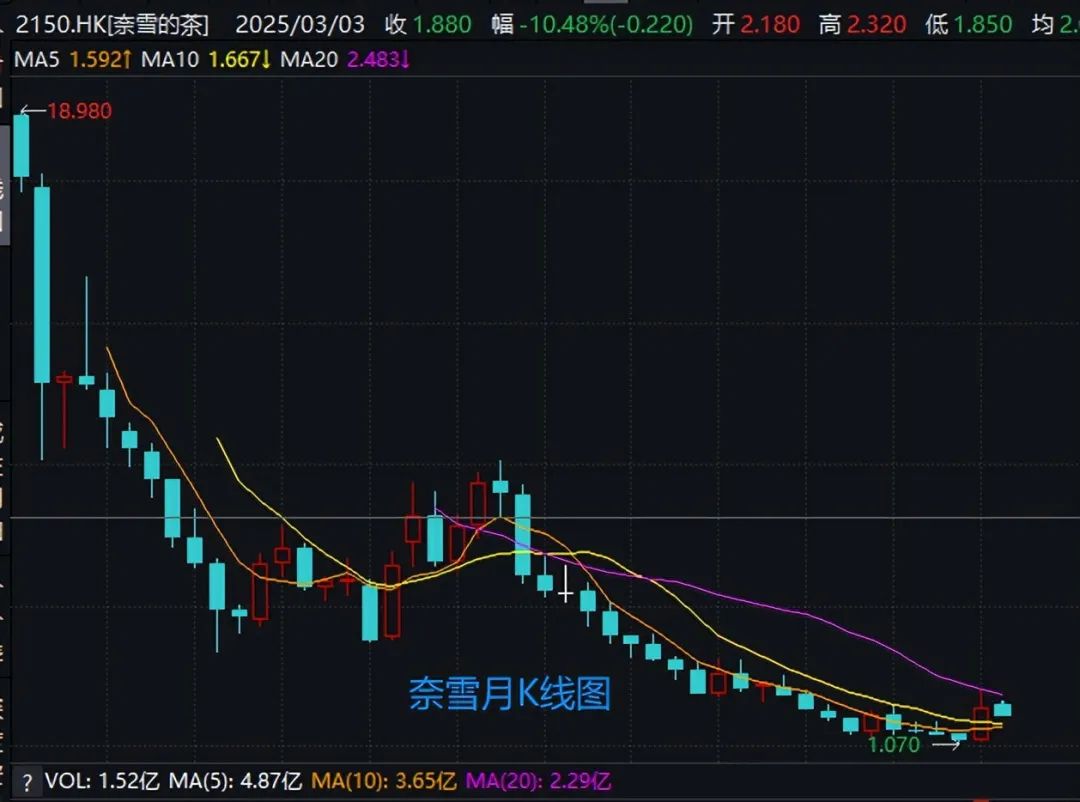Click the white cross doji candlestick mid-chart
This screenshot has width=1080, height=802.
coord(565,585)
